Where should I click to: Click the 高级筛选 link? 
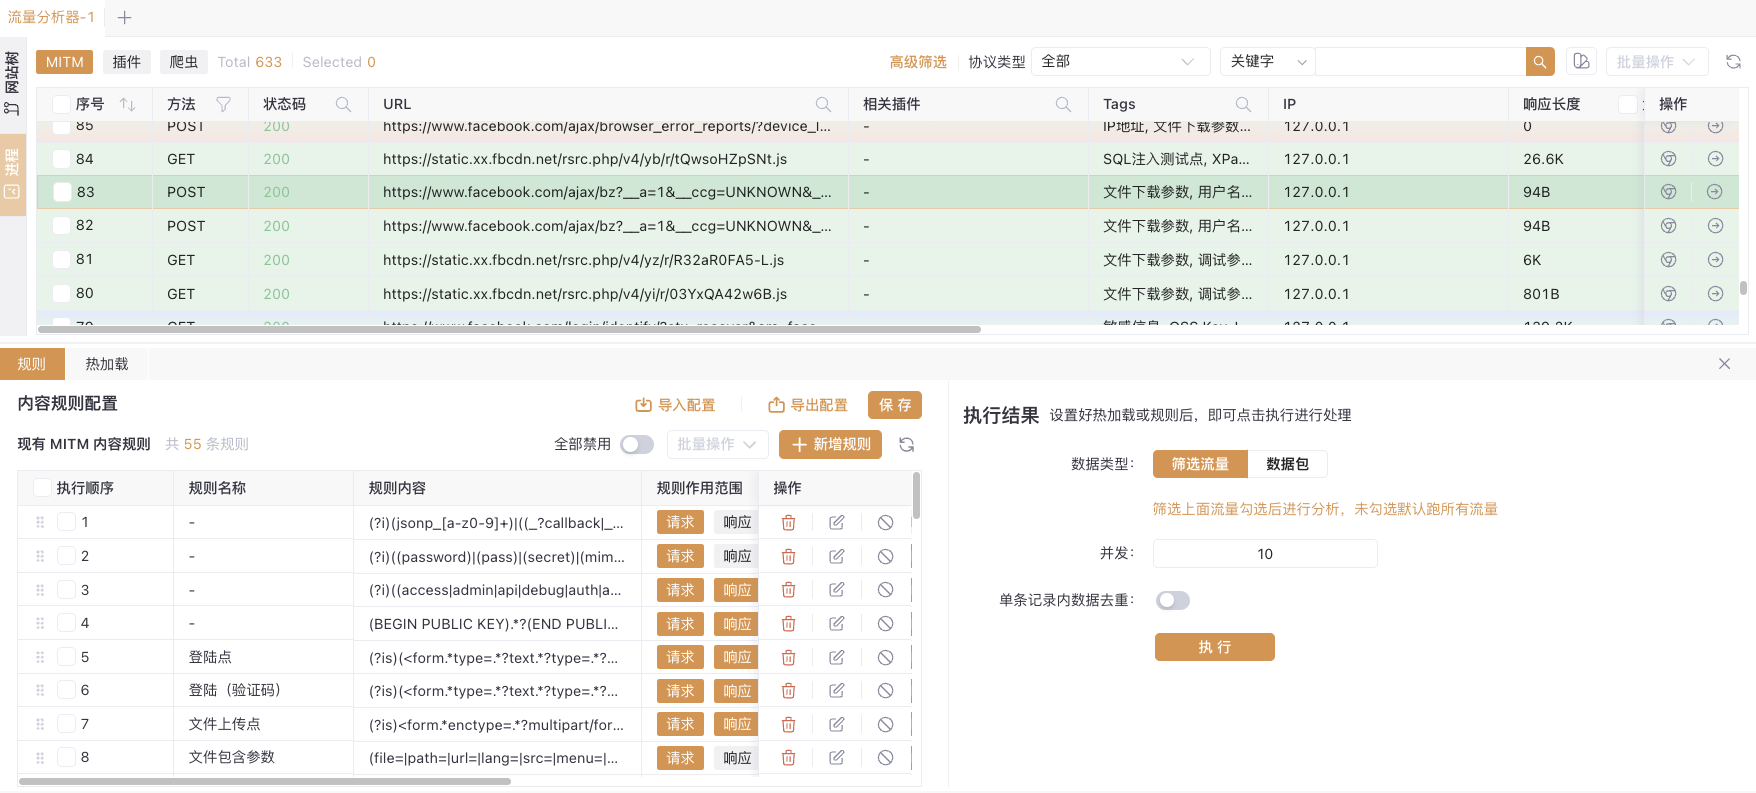(918, 62)
